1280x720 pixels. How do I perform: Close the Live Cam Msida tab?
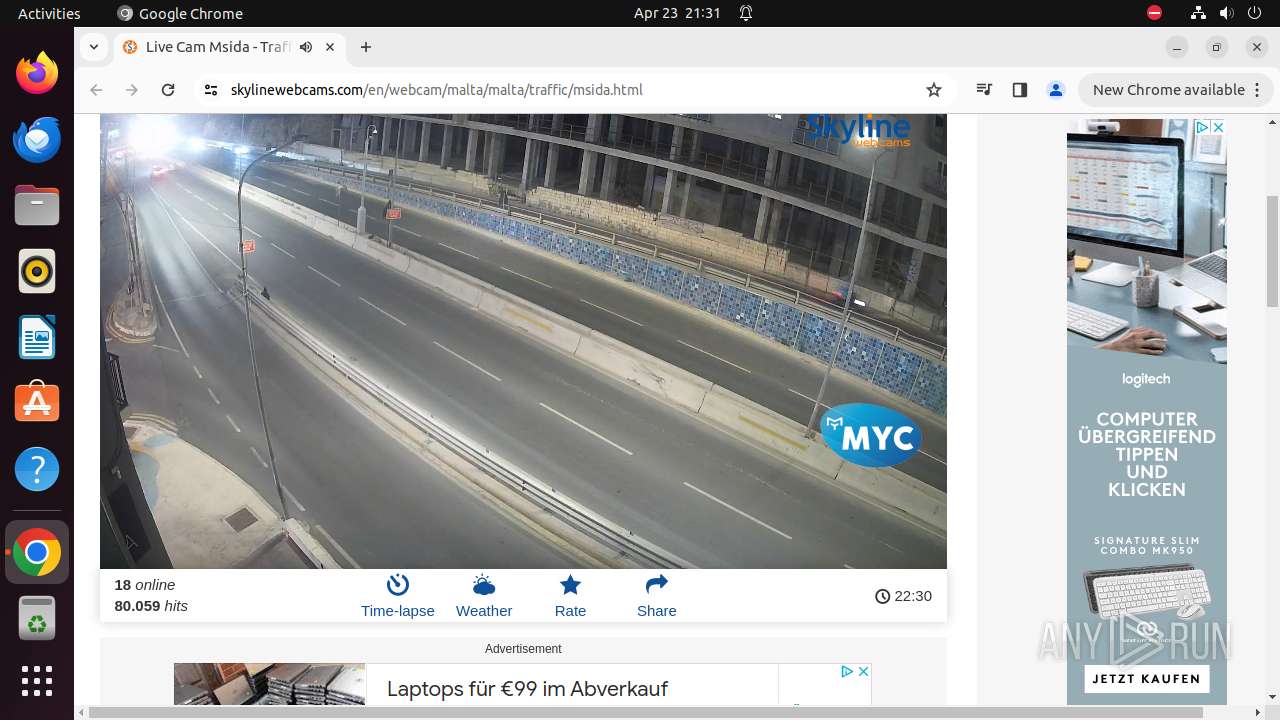(329, 47)
